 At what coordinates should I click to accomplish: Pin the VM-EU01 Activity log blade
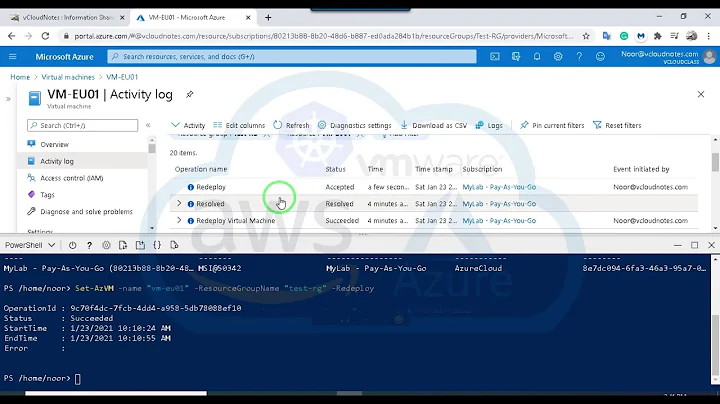pyautogui.click(x=189, y=94)
